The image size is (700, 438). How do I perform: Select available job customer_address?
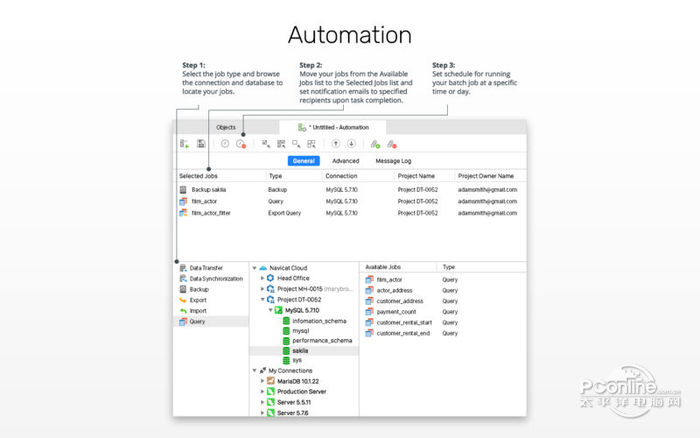400,301
